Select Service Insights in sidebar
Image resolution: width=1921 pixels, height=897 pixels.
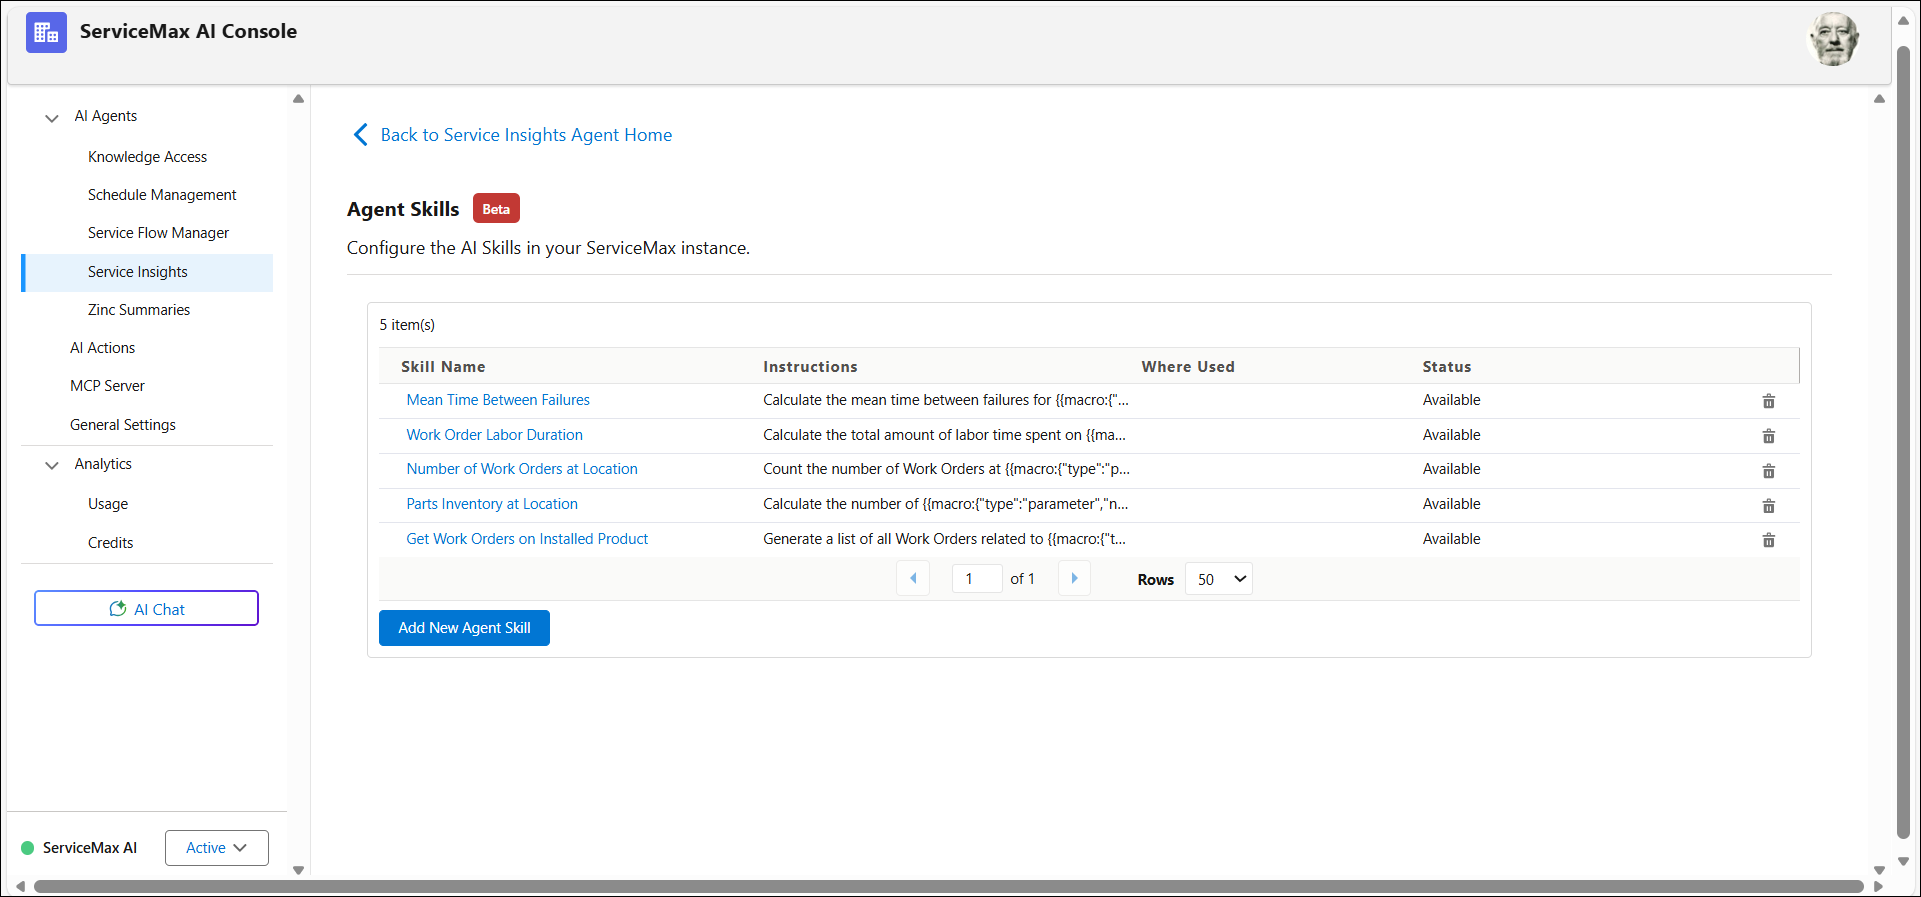pos(147,272)
